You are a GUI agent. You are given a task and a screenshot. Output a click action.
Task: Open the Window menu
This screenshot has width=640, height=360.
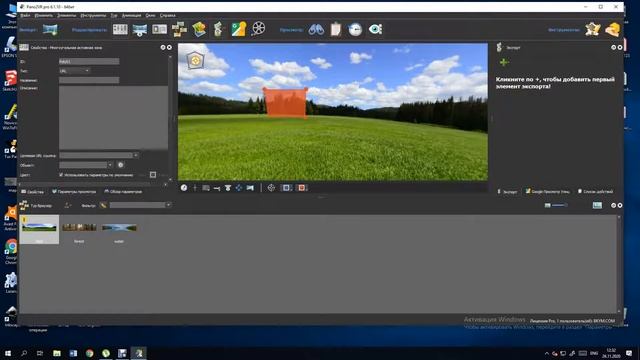[150, 16]
